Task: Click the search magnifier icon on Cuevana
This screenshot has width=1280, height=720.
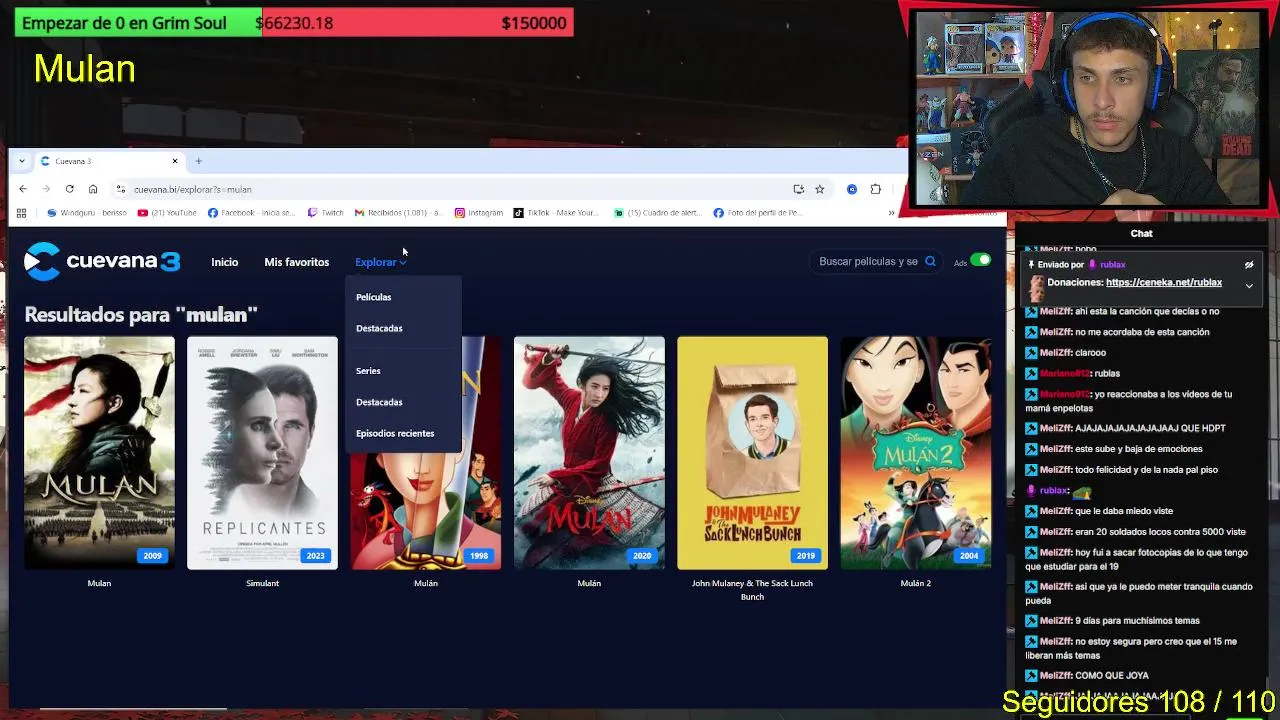Action: (930, 261)
